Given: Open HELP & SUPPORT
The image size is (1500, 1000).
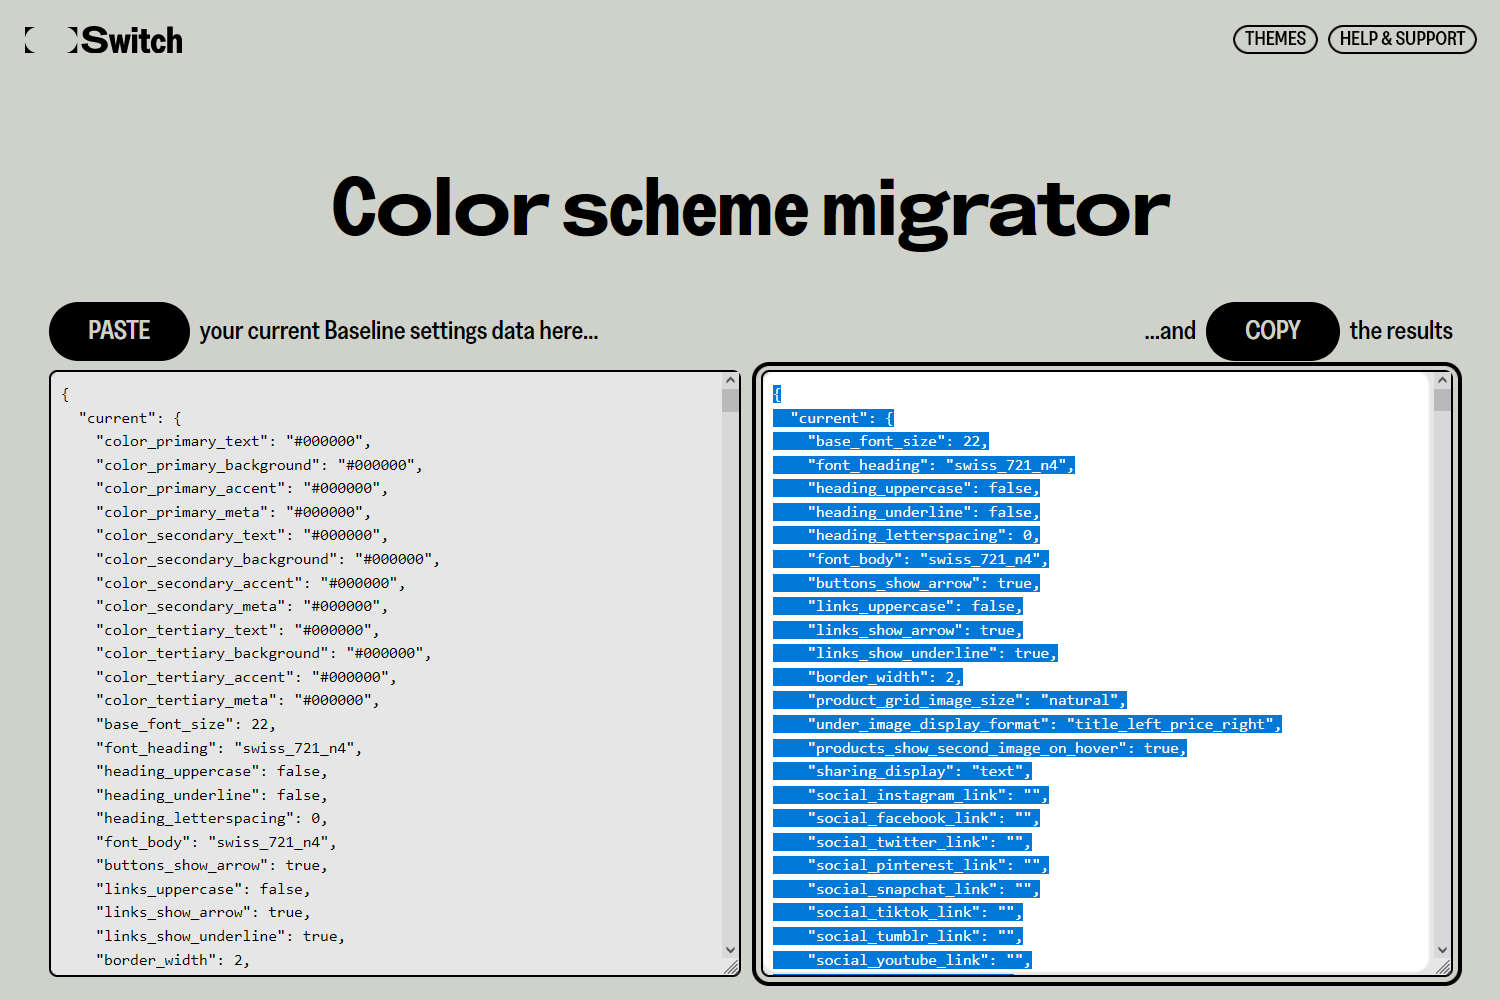Looking at the screenshot, I should click(1402, 39).
